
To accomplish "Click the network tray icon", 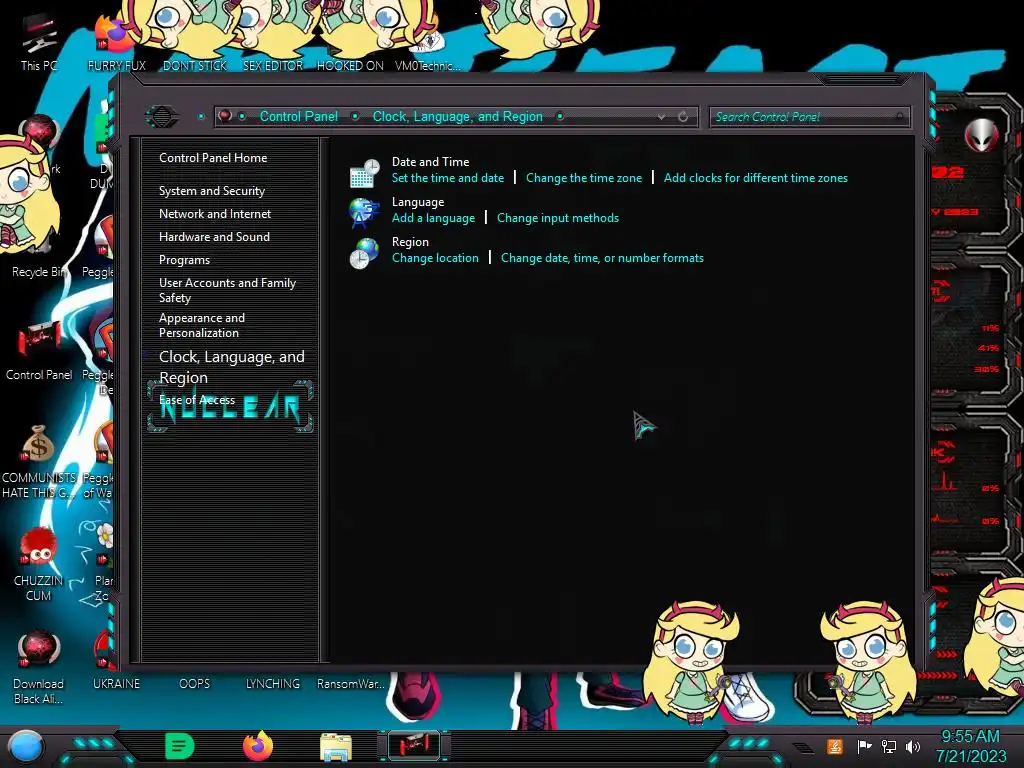I will (889, 746).
